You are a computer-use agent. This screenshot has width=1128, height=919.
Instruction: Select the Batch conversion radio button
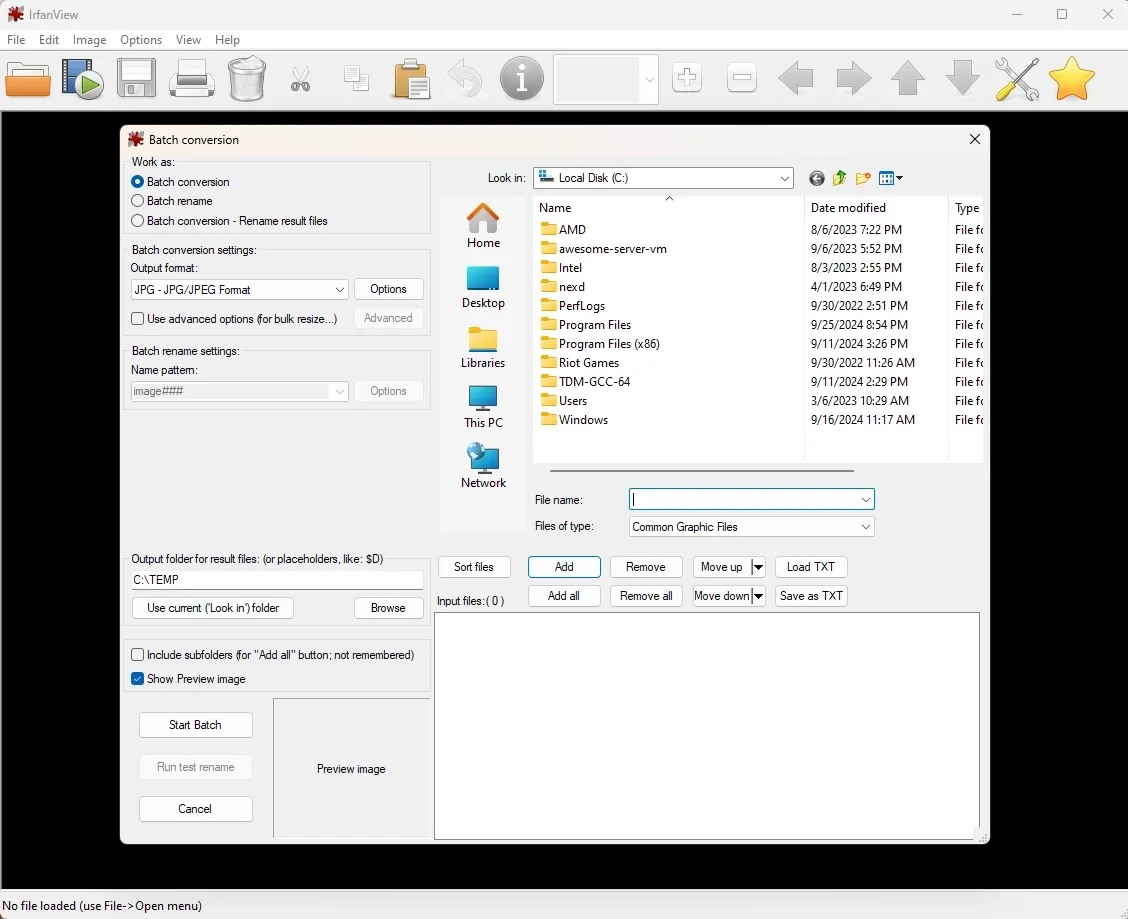137,182
